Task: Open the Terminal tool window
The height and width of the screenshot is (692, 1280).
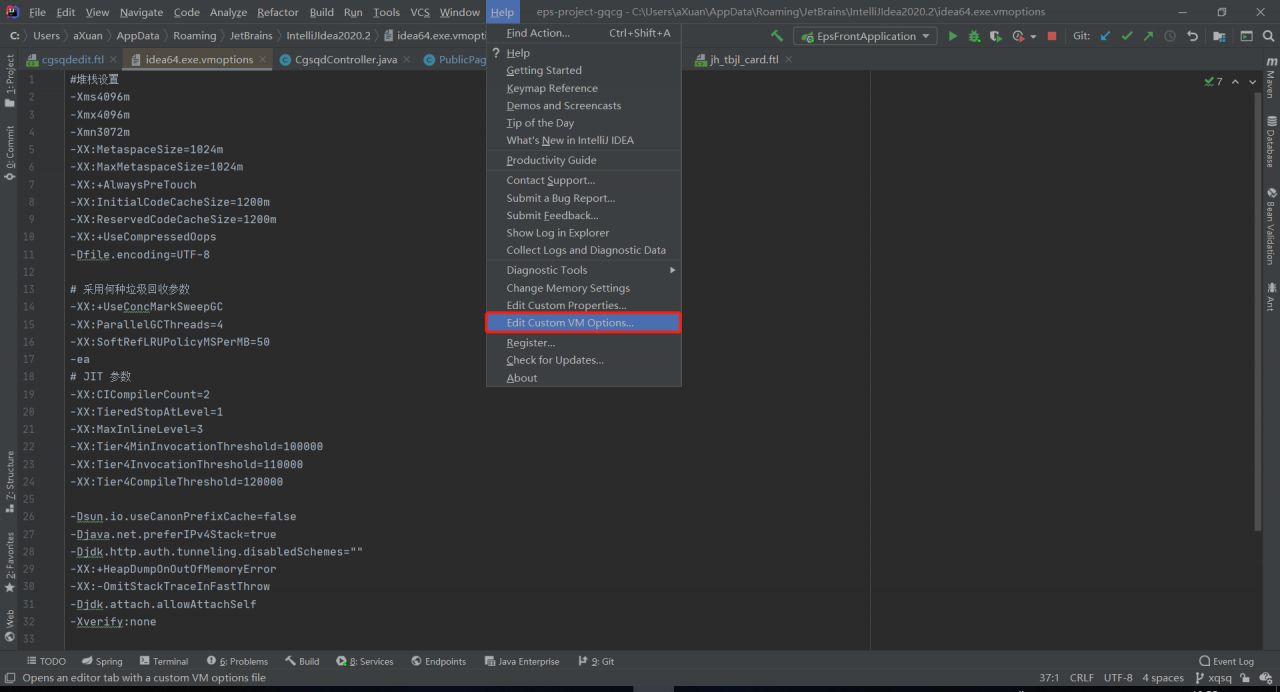Action: (x=164, y=661)
